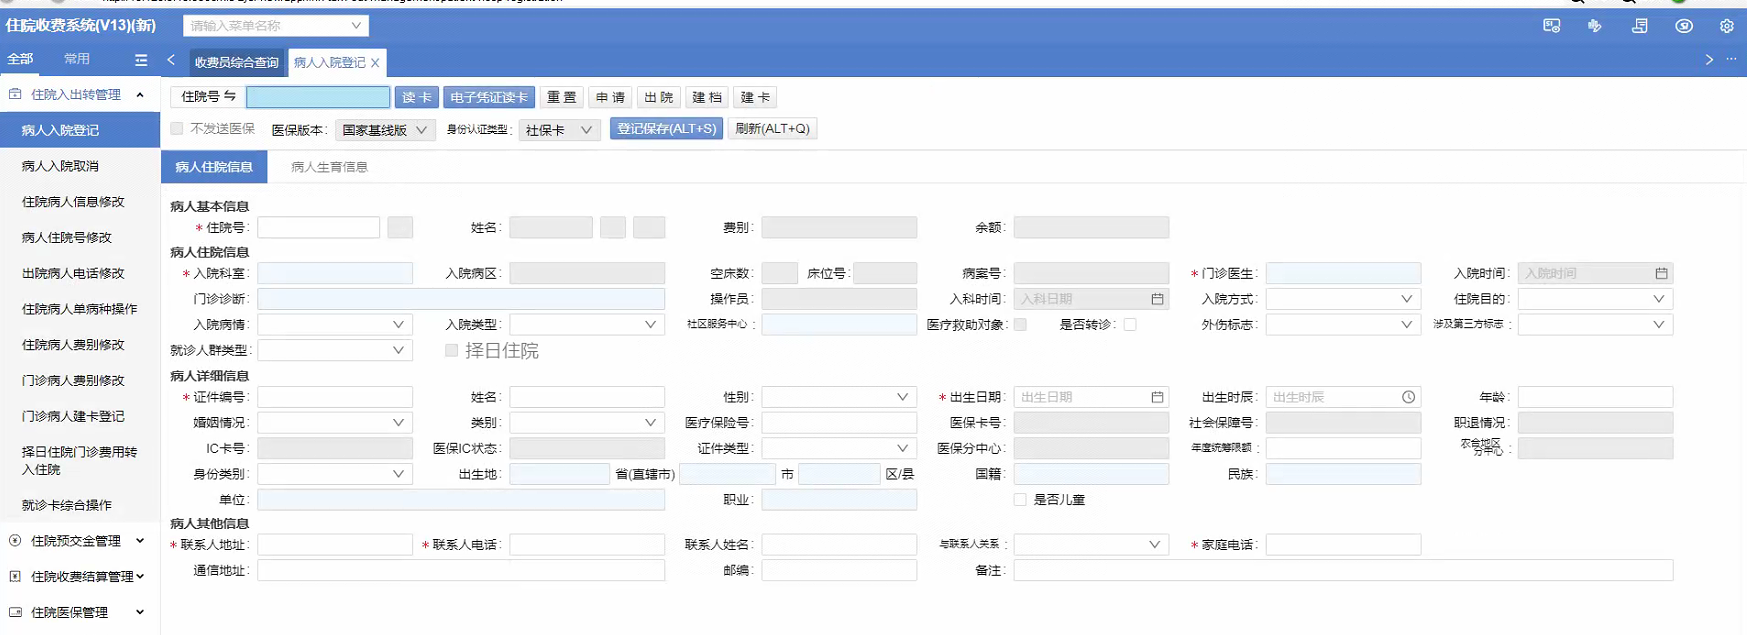Open 病人入院取消 in the sidebar
Image resolution: width=1747 pixels, height=635 pixels.
[60, 166]
